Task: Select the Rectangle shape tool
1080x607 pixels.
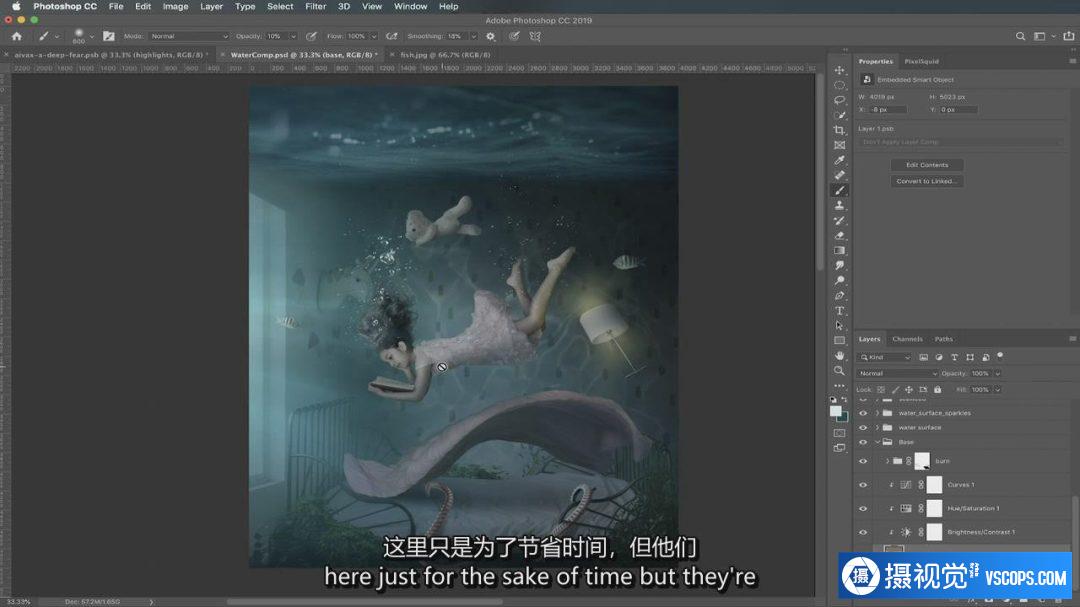Action: click(839, 340)
